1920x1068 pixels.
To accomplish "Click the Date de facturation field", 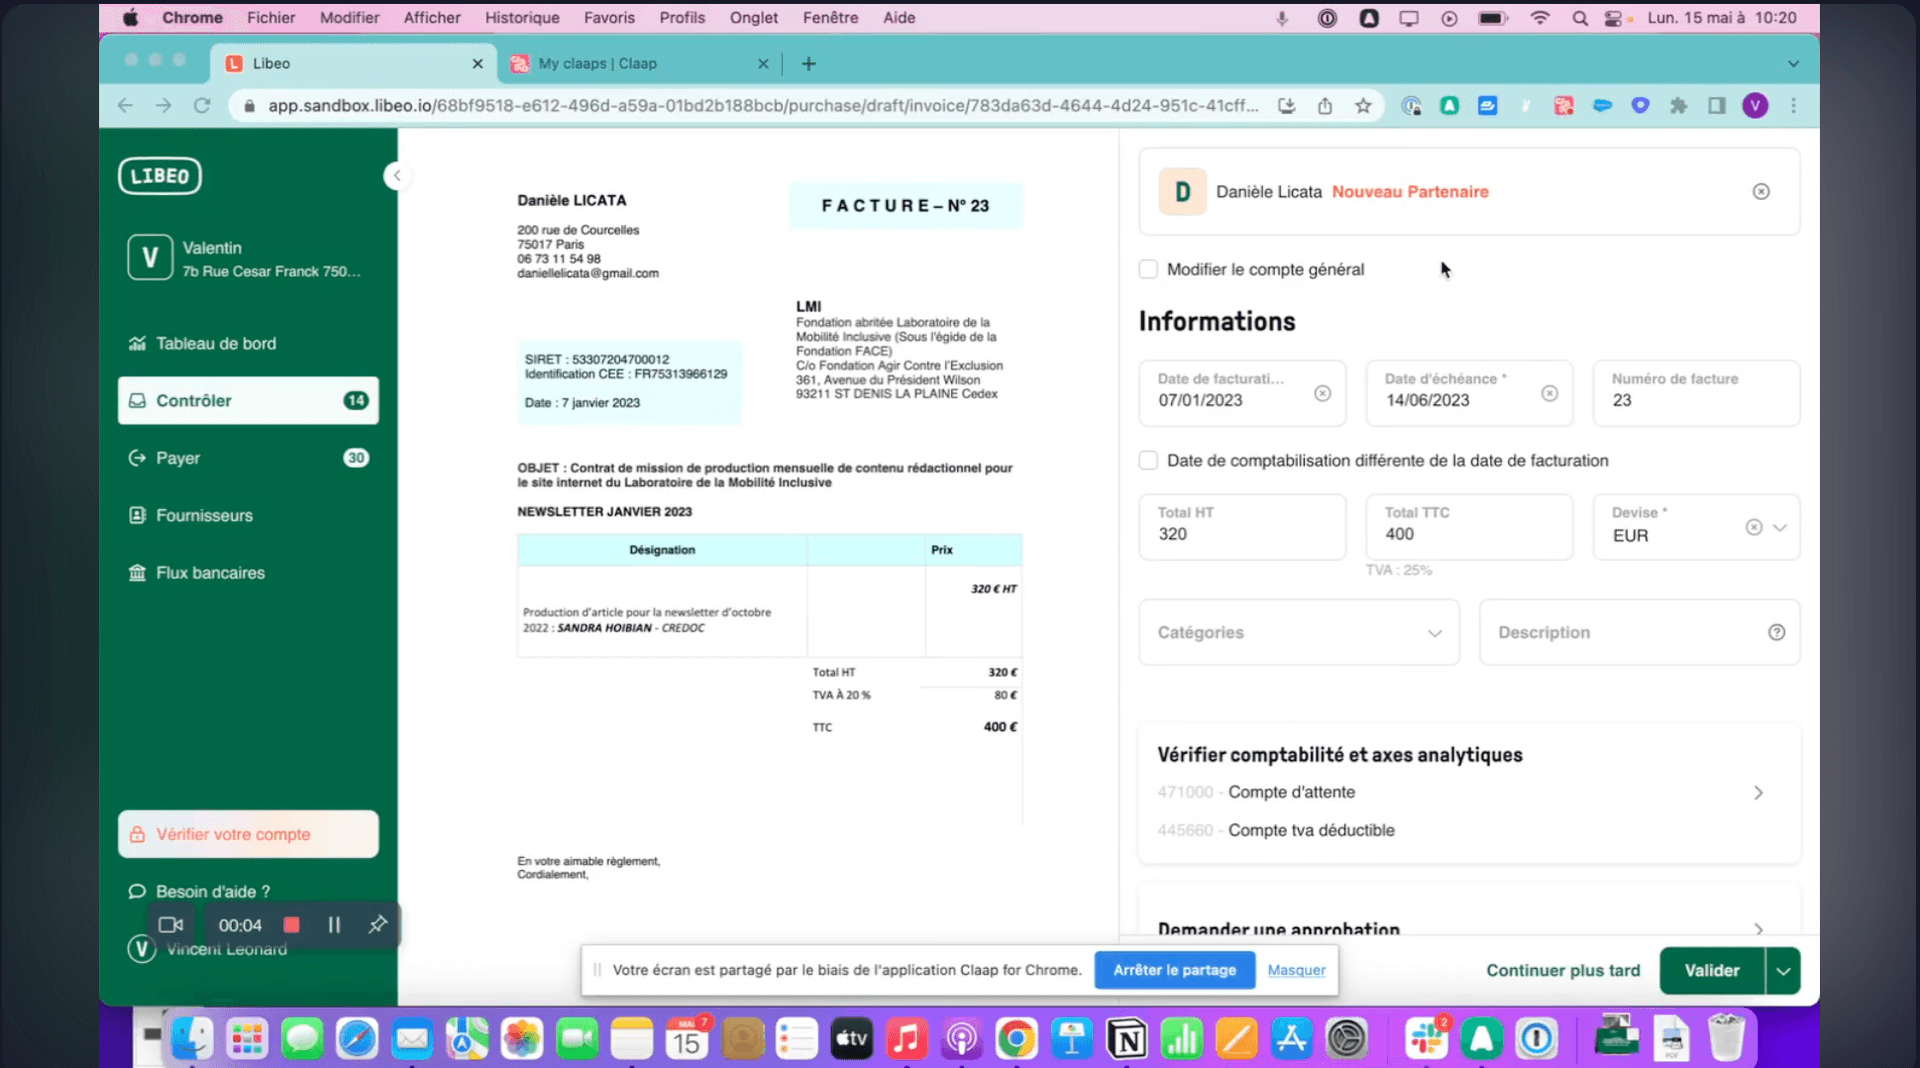I will point(1242,393).
